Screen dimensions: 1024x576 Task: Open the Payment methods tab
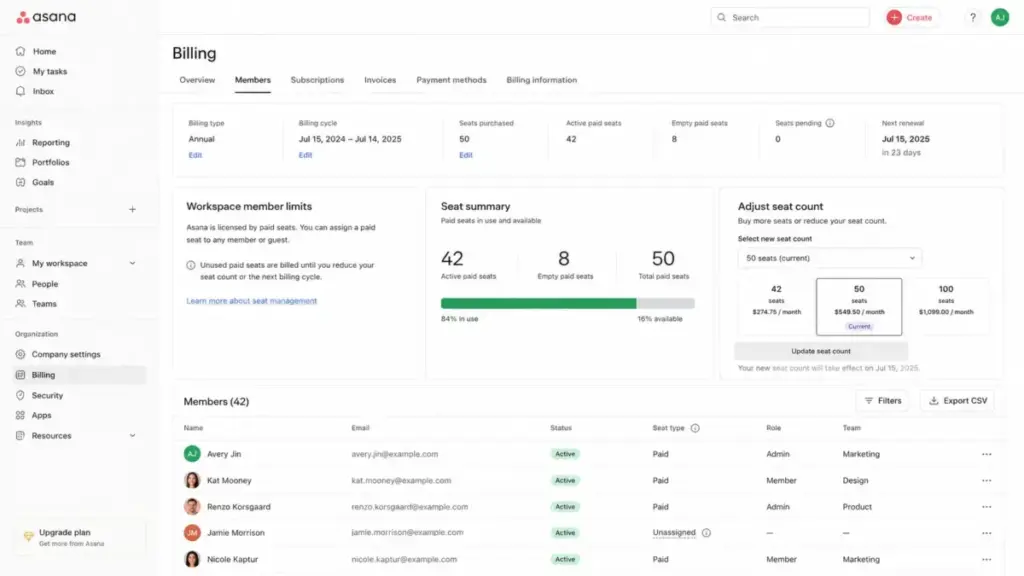pos(451,80)
